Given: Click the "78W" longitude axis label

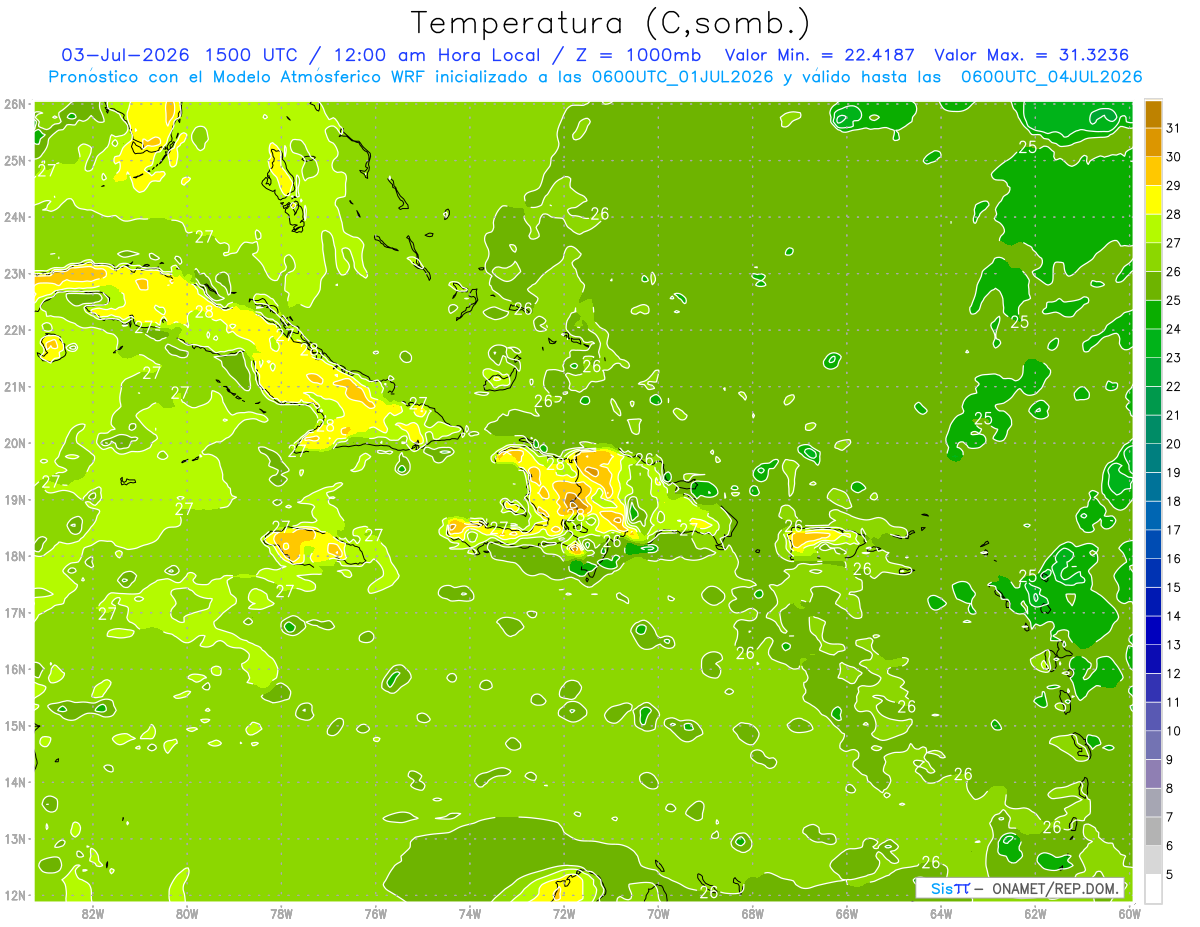Looking at the screenshot, I should coord(281,913).
